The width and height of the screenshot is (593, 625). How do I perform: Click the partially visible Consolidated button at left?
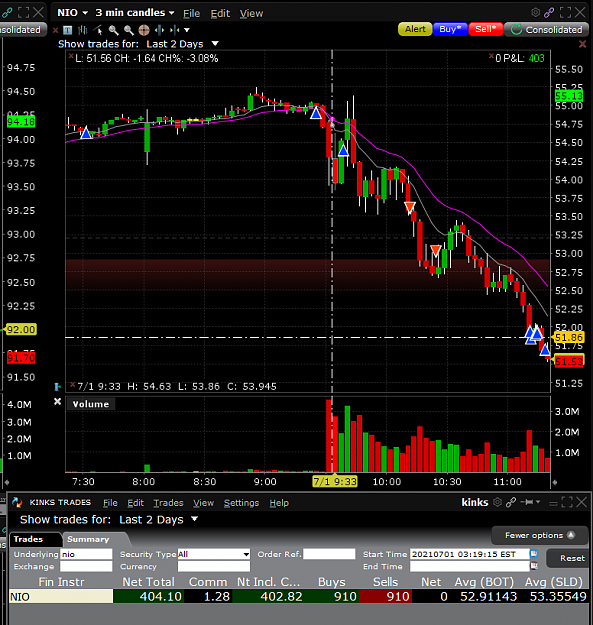pyautogui.click(x=23, y=30)
